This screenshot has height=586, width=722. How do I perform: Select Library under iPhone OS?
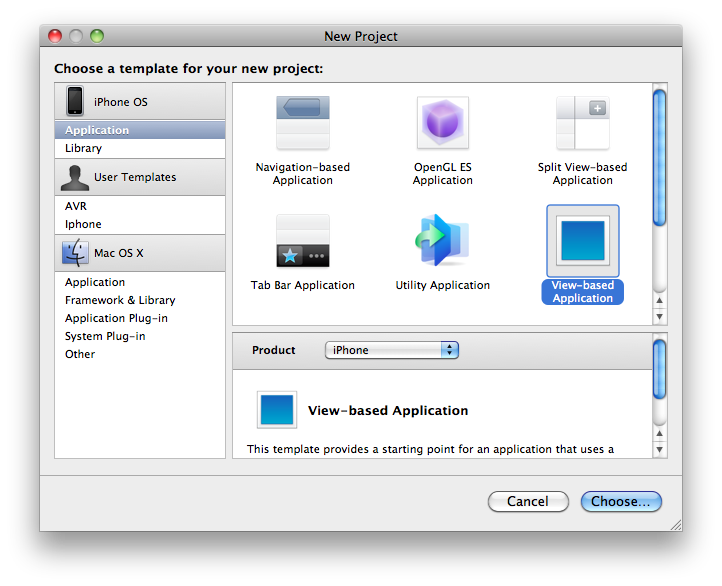click(x=140, y=148)
